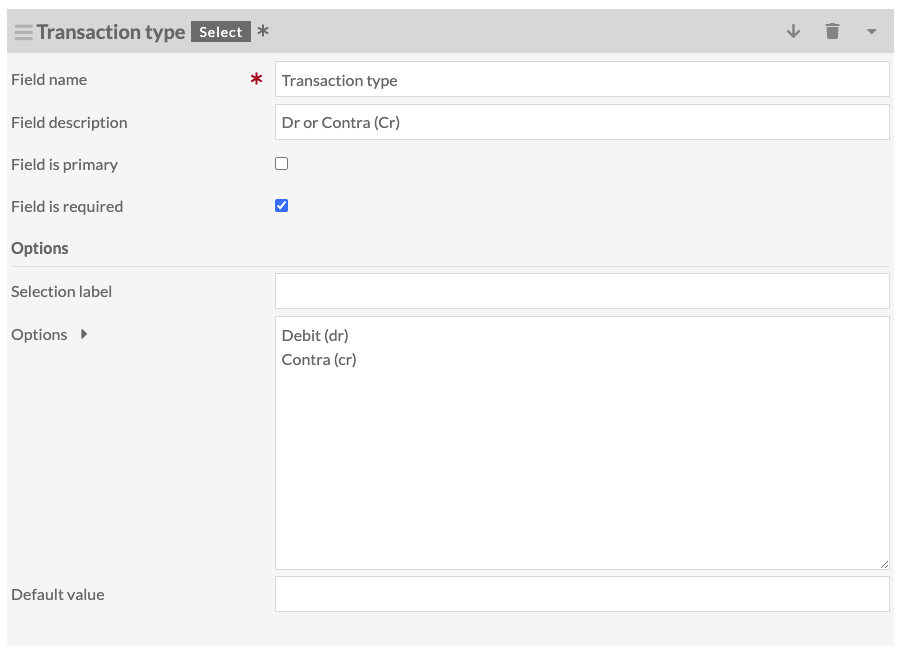Viewport: 903px width, 653px height.
Task: Click the asterisk after the Select badge
Action: pos(261,30)
